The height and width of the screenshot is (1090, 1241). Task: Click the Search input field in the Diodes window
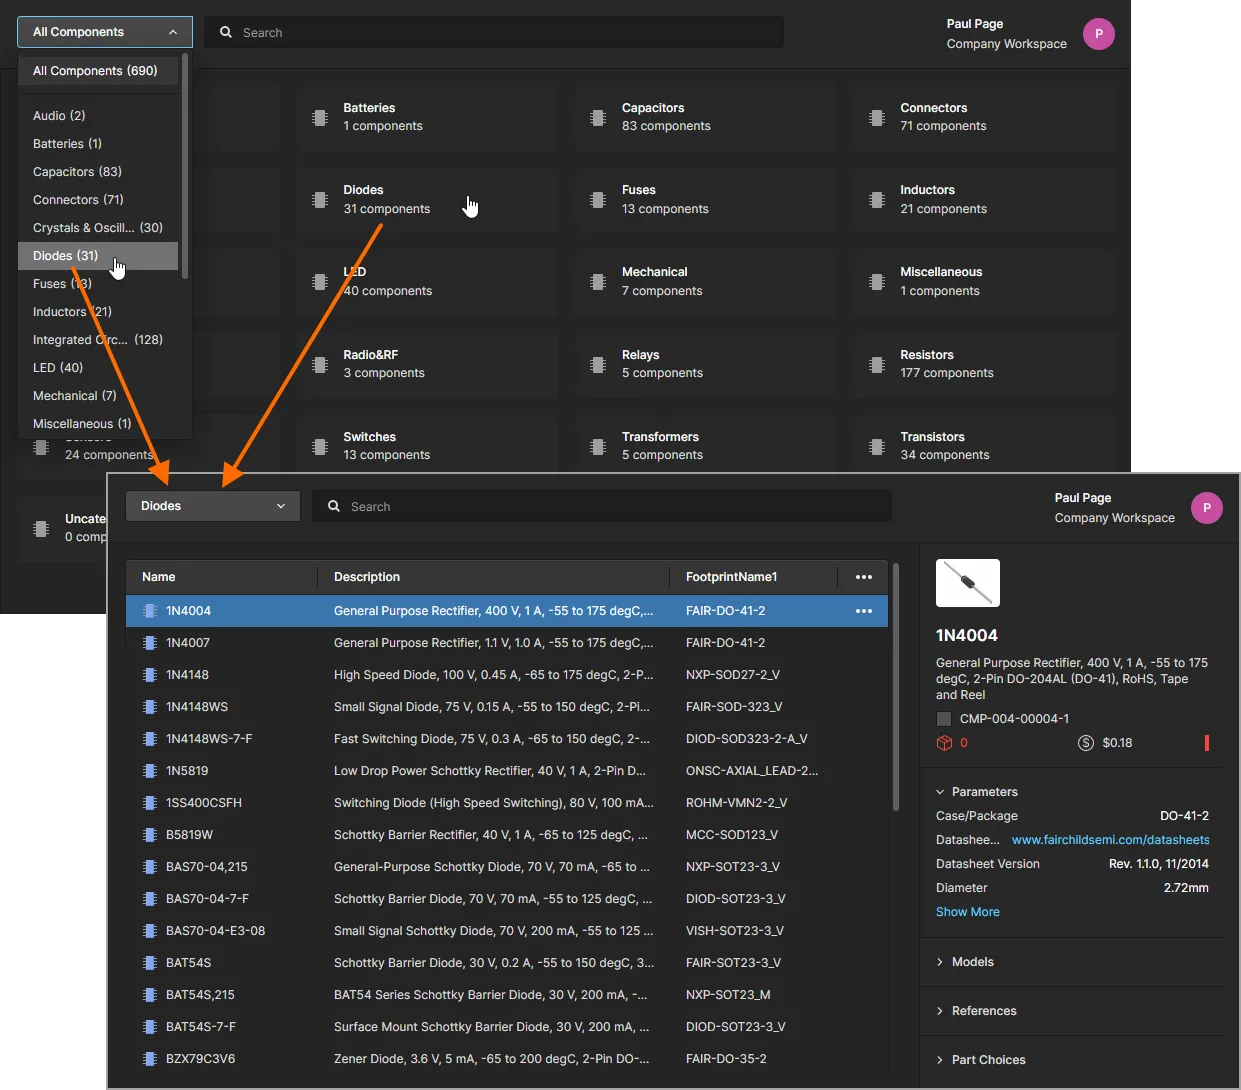pos(600,506)
